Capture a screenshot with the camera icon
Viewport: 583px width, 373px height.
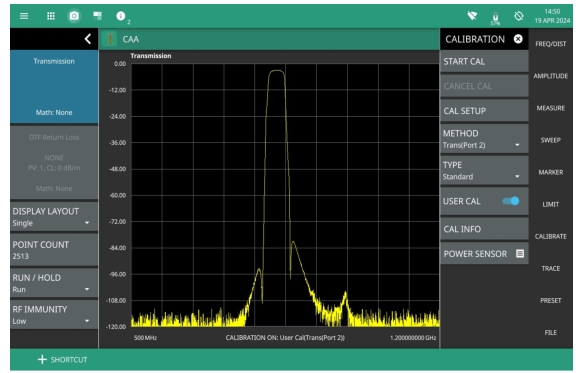[x=74, y=16]
